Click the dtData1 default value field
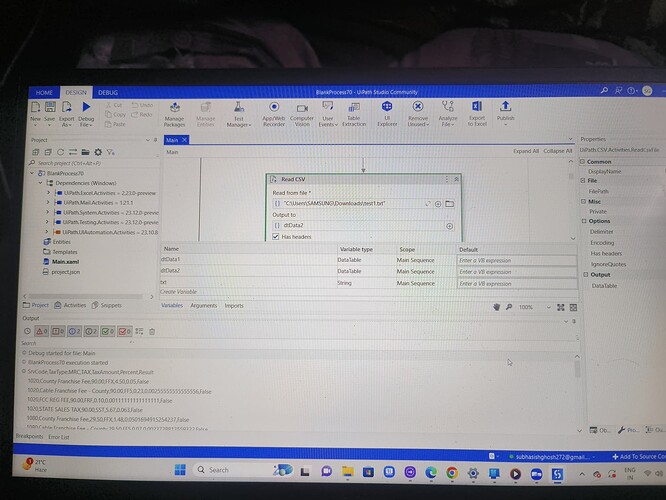 point(516,260)
